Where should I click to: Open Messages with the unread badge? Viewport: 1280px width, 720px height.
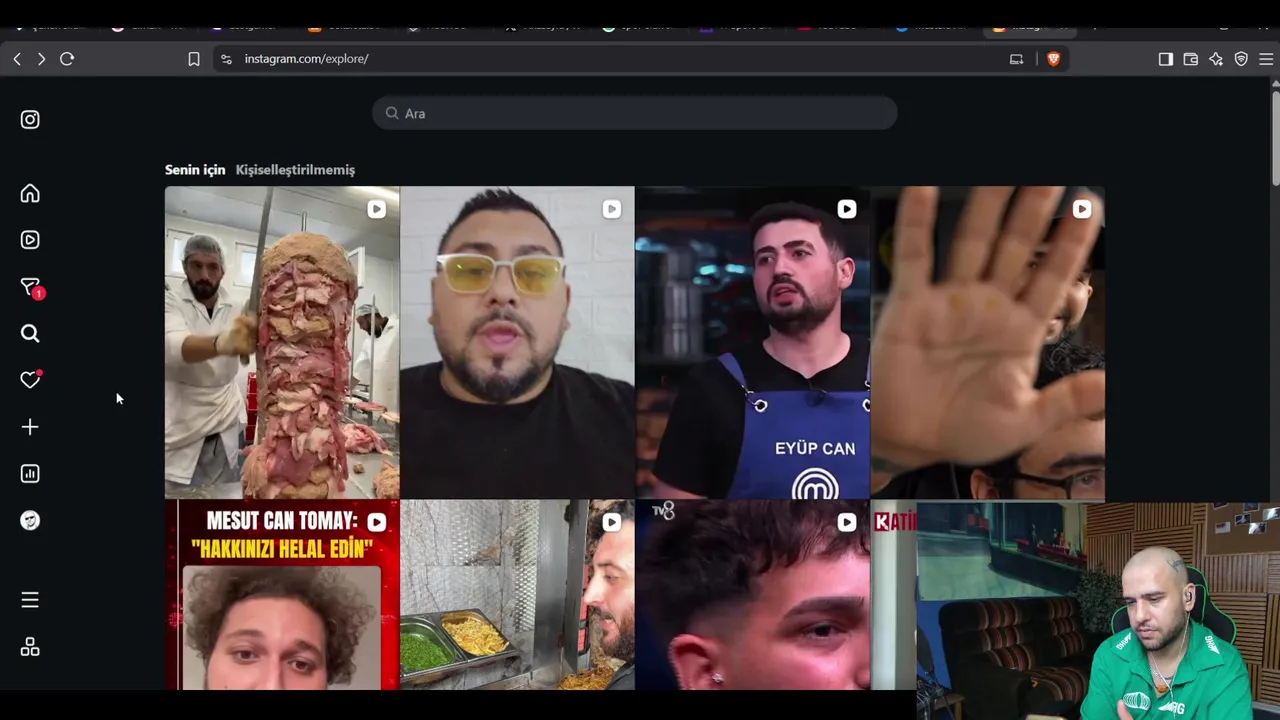coord(31,288)
